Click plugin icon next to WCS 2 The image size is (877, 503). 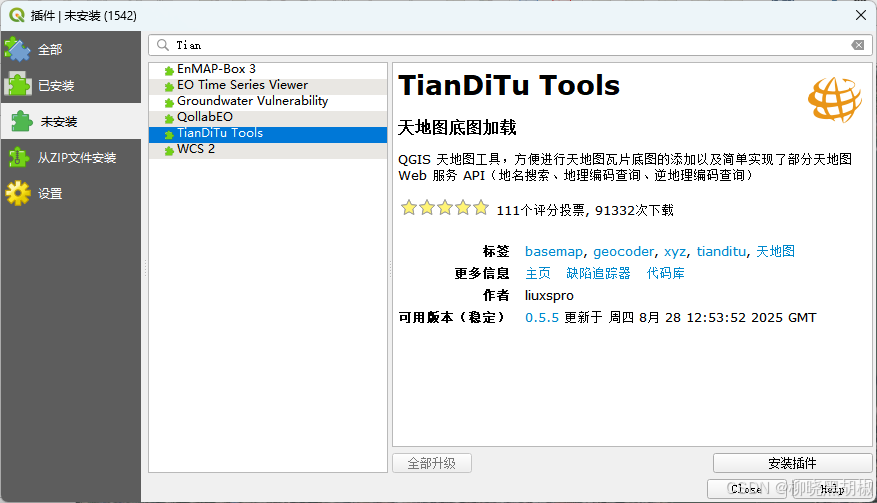pos(169,151)
